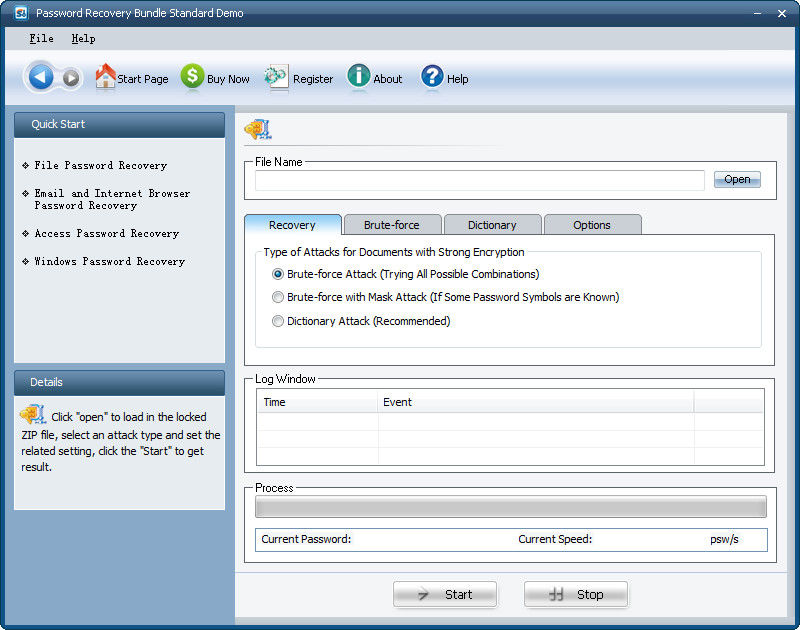Close the Password Recovery Bundle window
Screen dimensions: 800x630
[782, 13]
